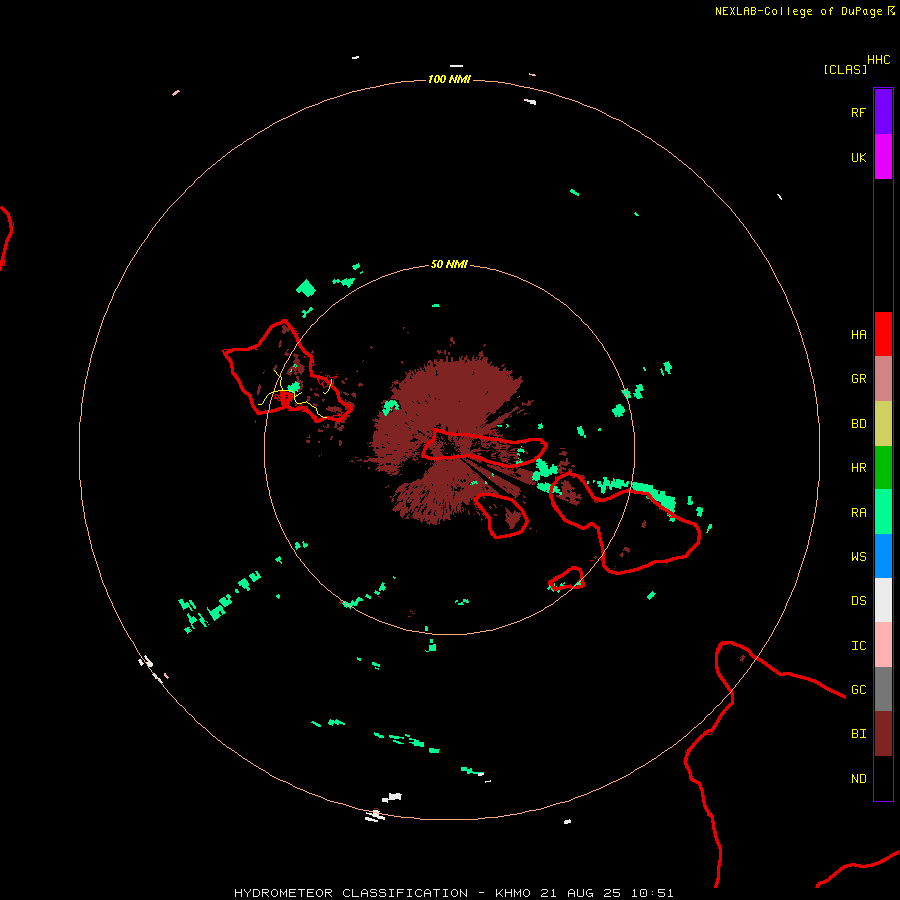This screenshot has width=900, height=900.
Task: Click the GR legend label
Action: coord(858,379)
